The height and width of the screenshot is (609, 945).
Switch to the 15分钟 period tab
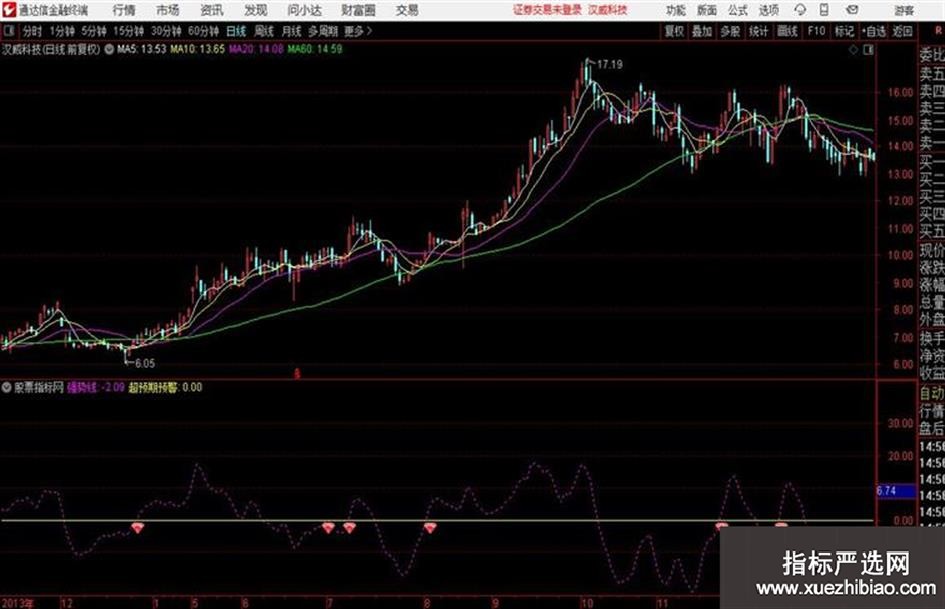(x=128, y=31)
